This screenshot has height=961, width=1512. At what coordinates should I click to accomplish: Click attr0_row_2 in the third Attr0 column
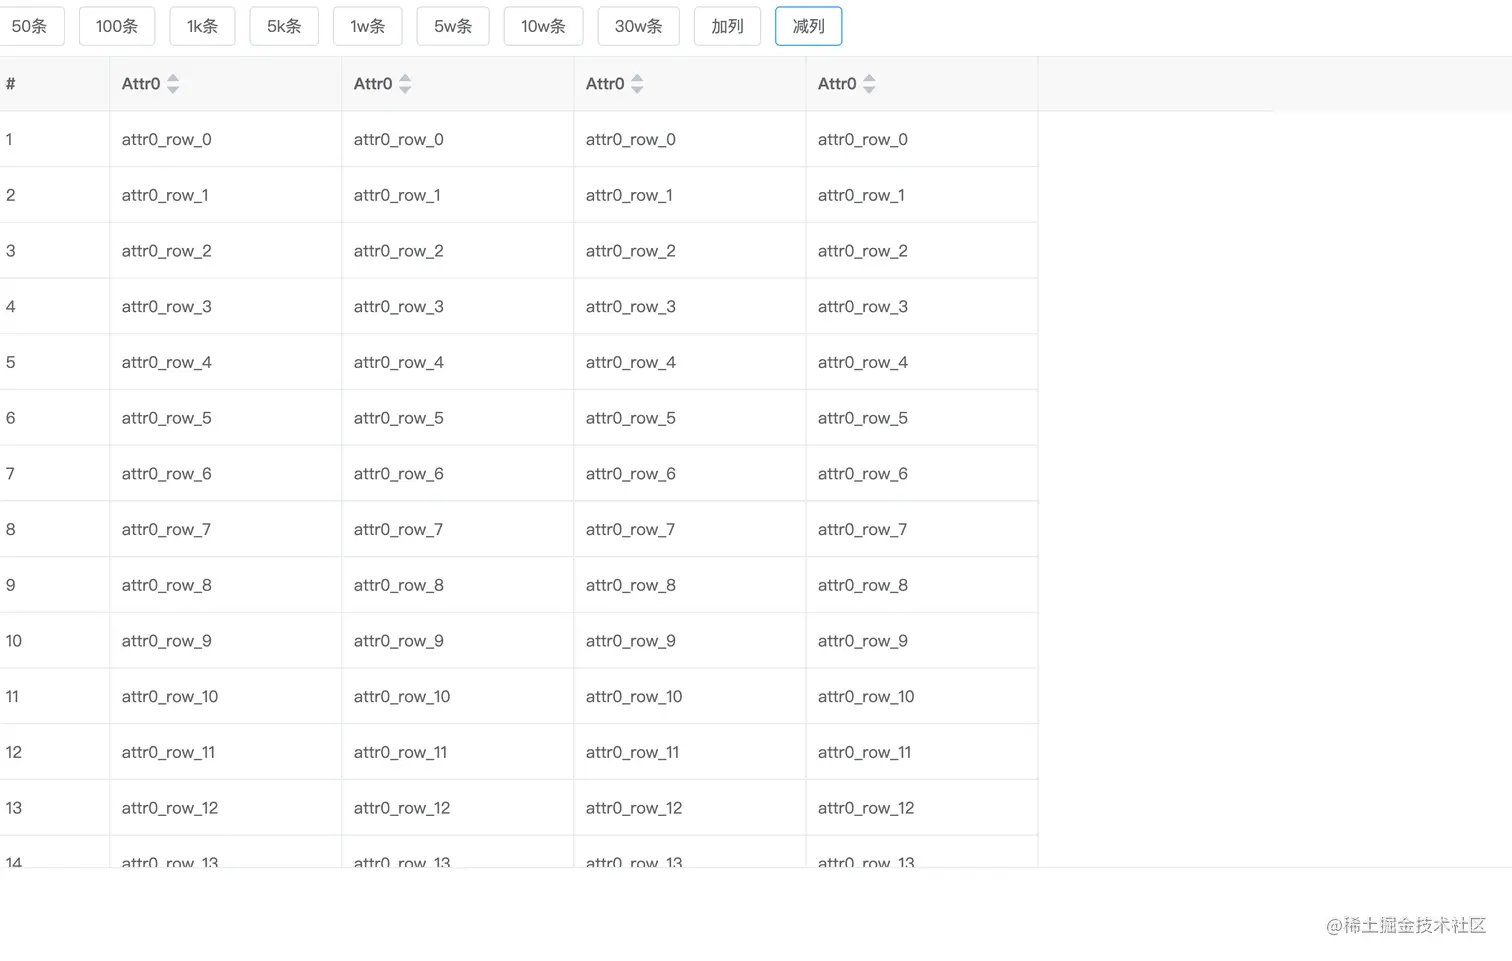(630, 251)
